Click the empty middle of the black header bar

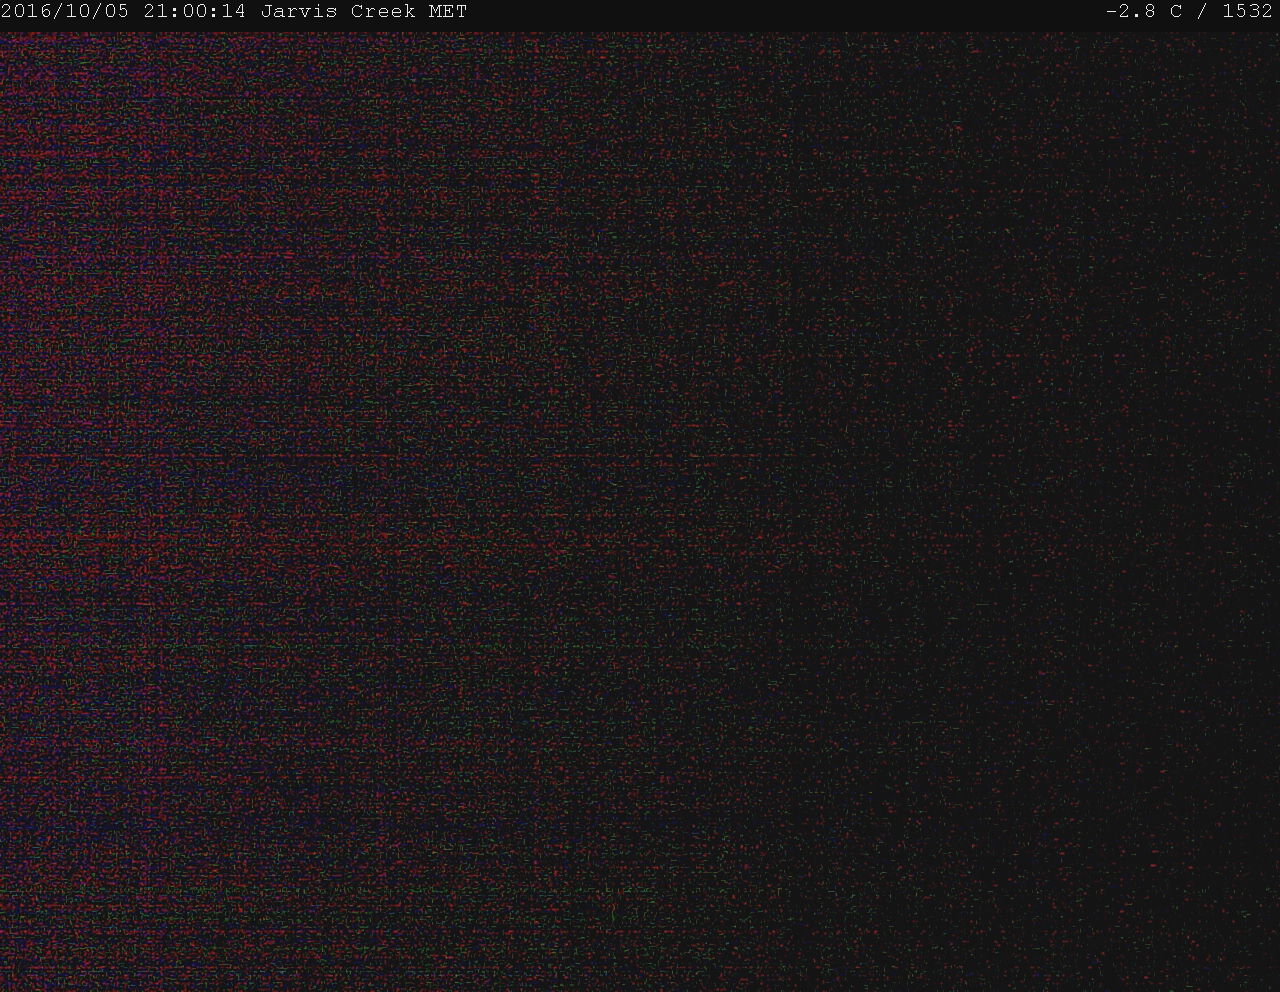point(780,12)
